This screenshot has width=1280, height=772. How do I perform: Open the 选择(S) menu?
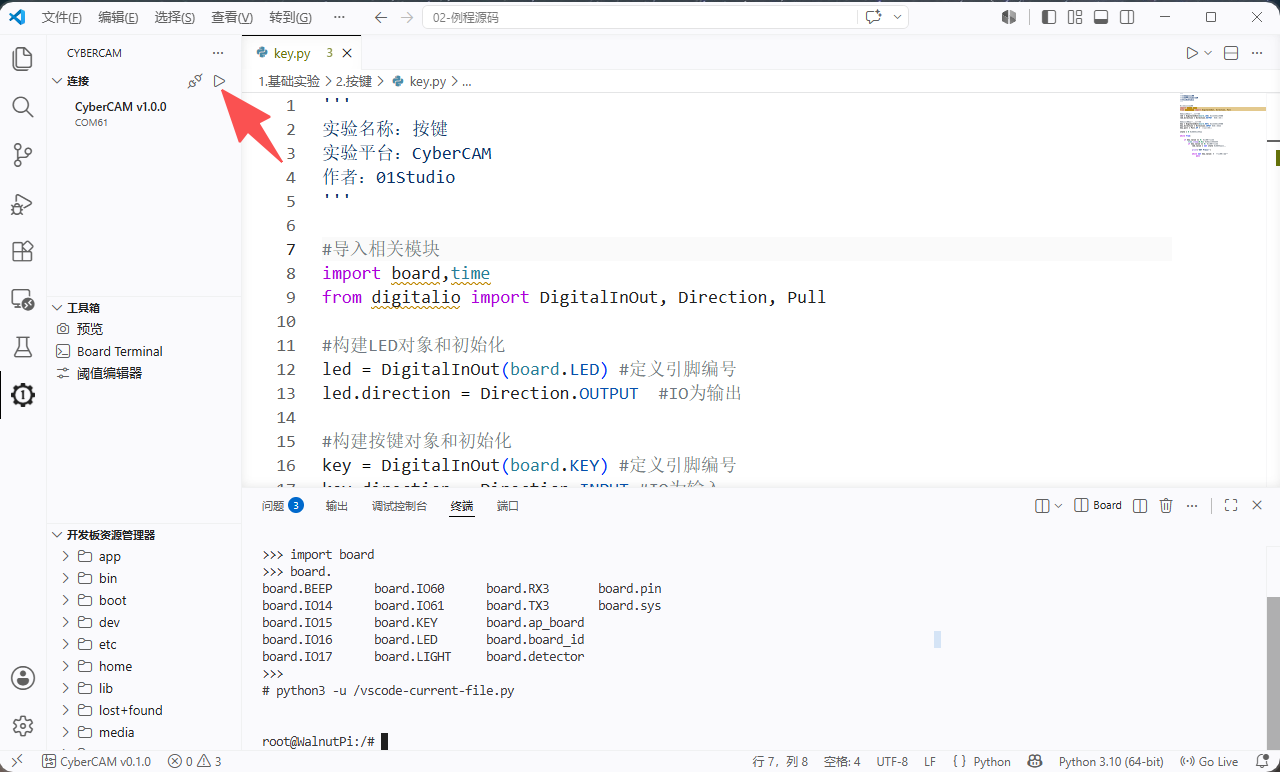175,17
